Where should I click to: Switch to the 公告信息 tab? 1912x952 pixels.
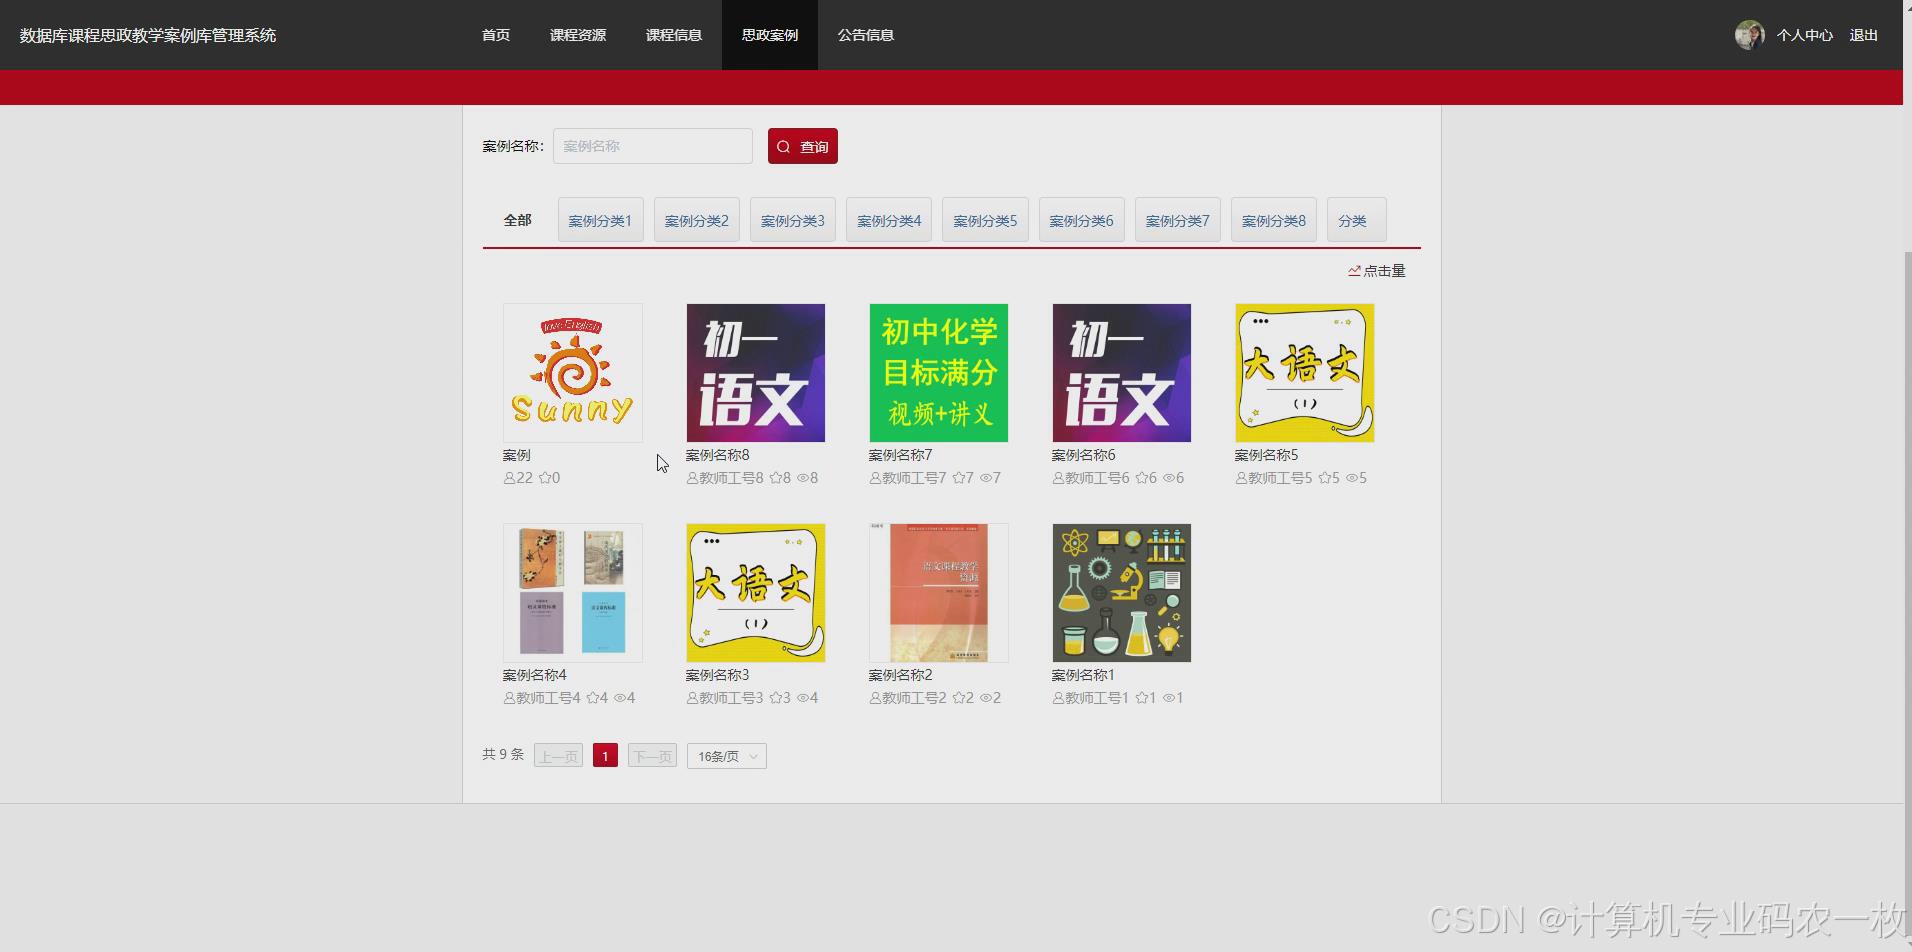click(865, 34)
